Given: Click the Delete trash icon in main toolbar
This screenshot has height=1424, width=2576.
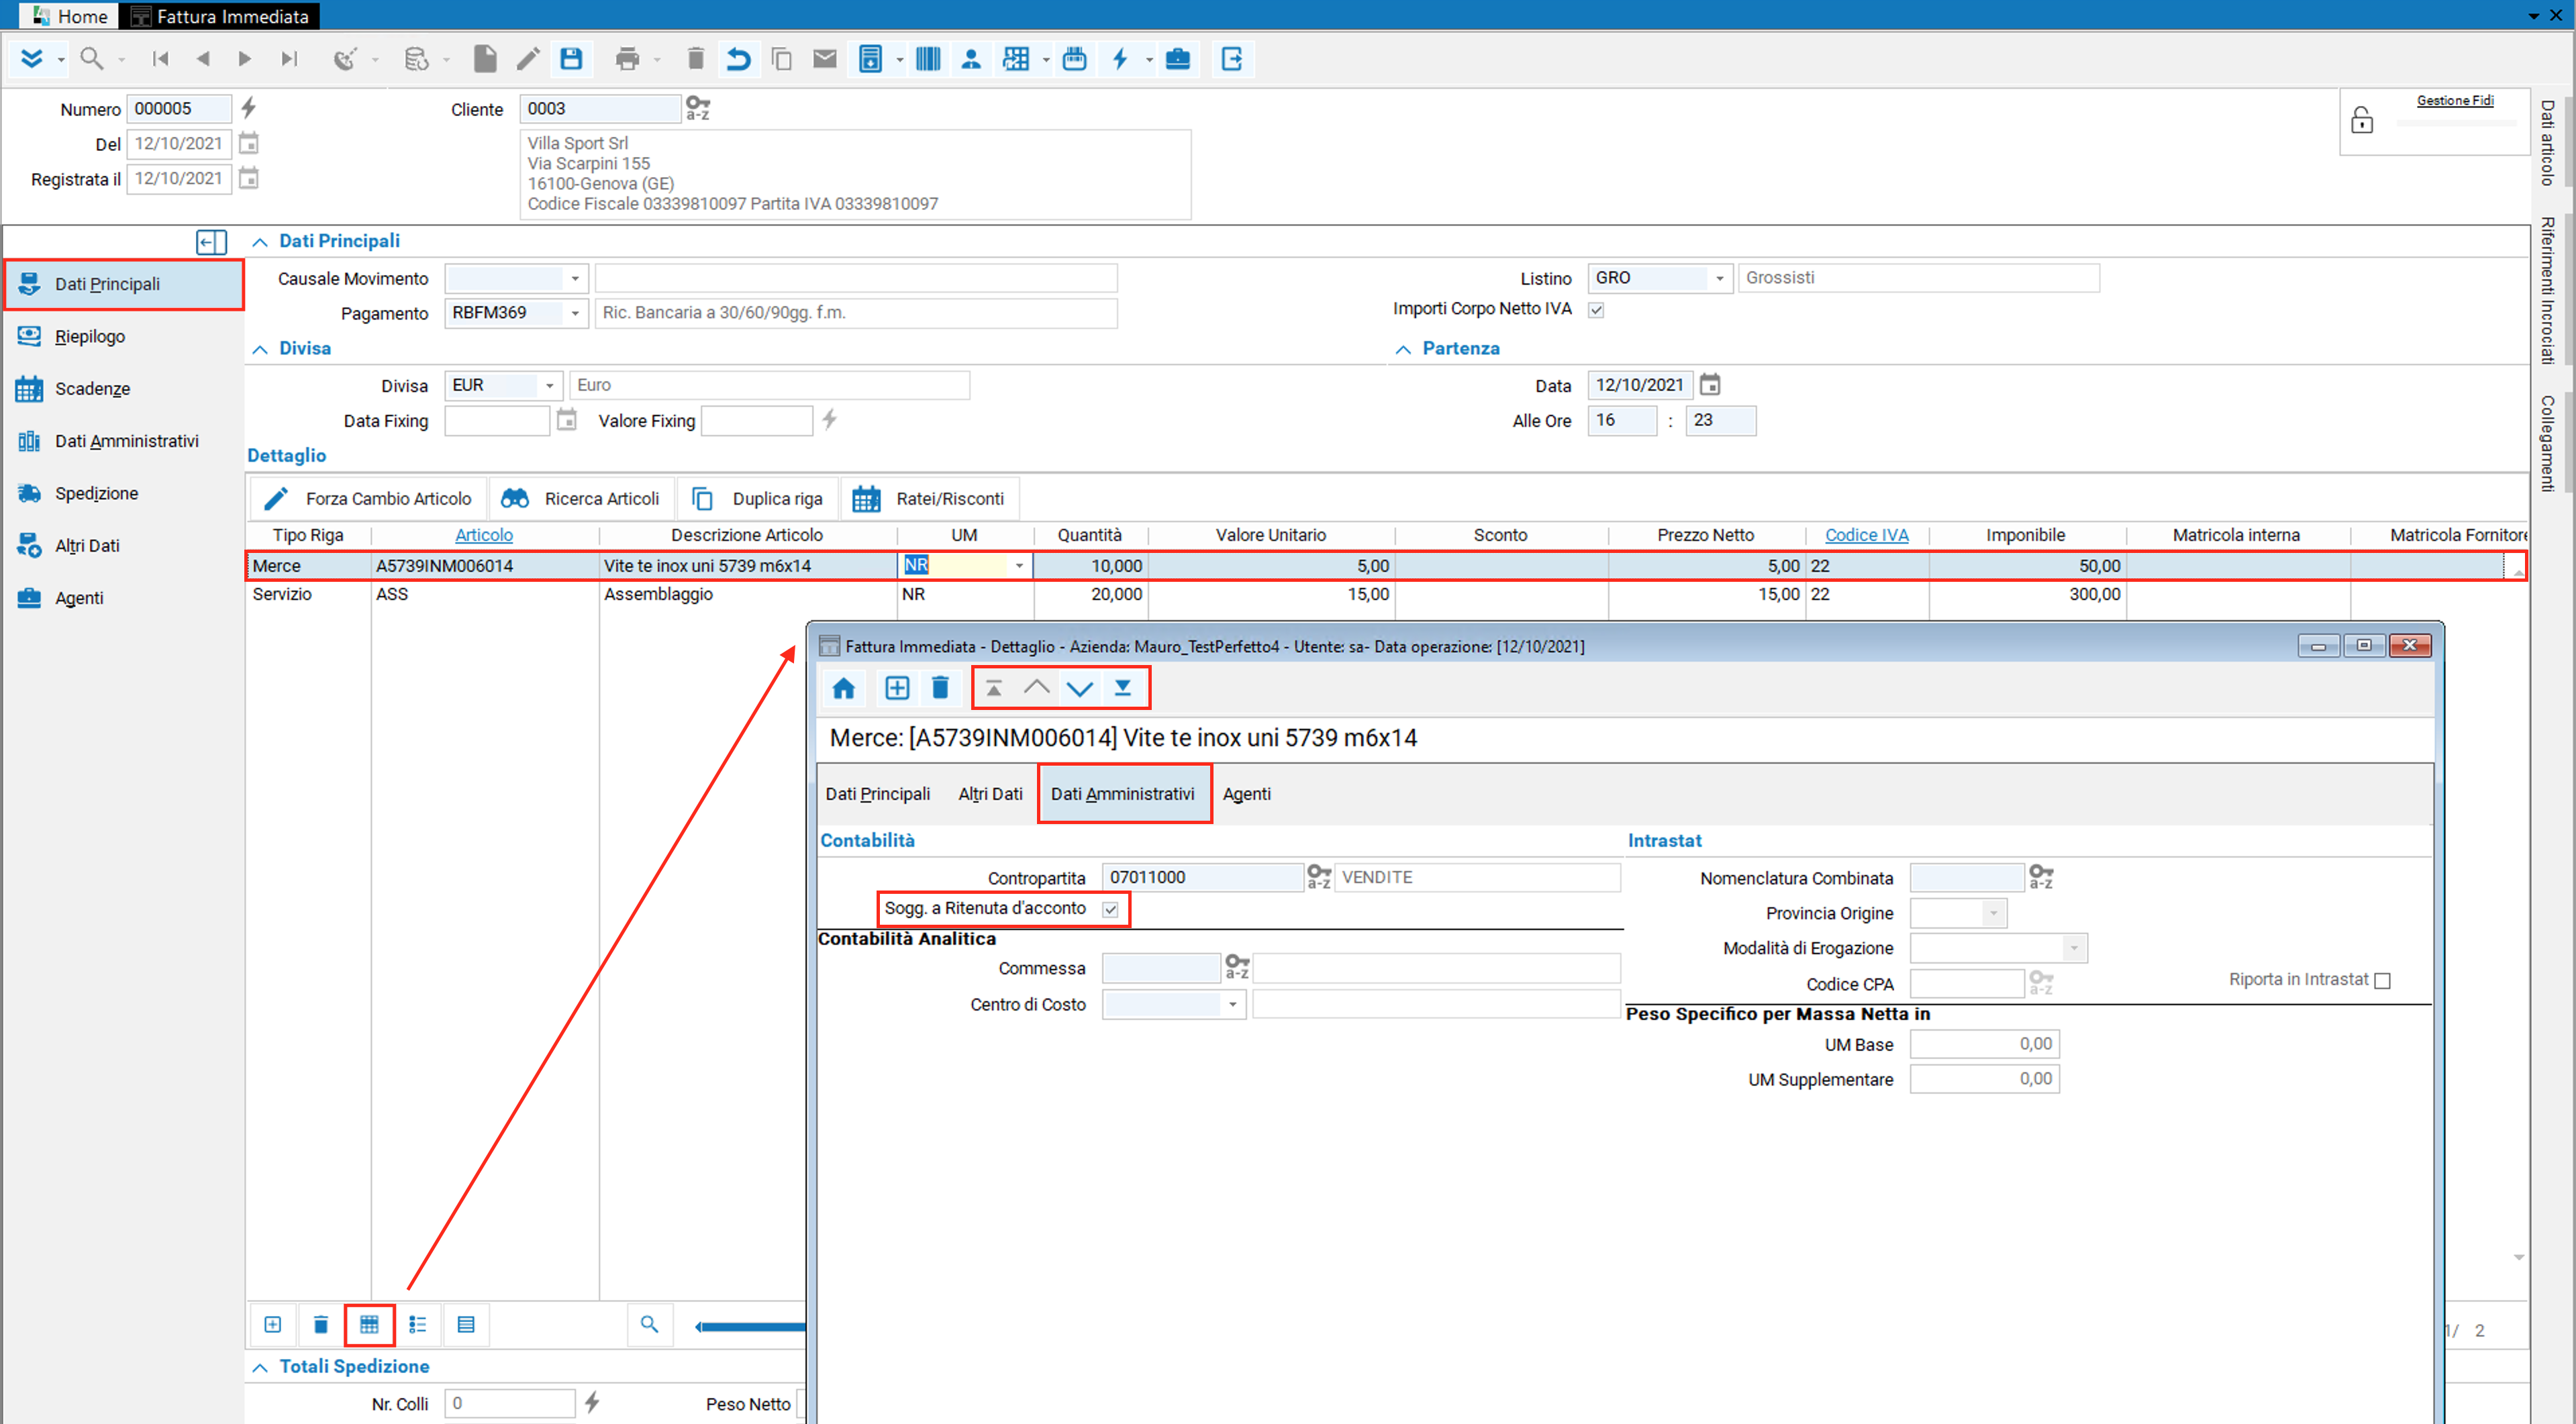Looking at the screenshot, I should 696,59.
